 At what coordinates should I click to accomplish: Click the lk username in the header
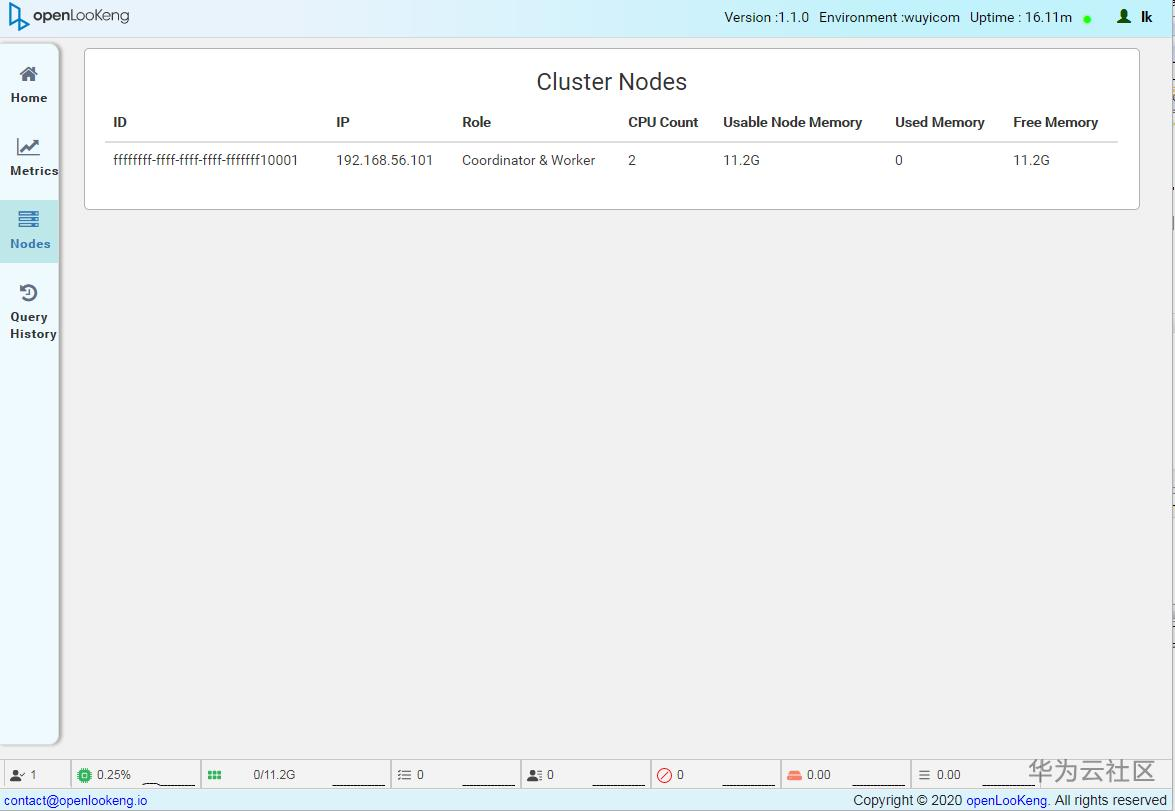(1147, 16)
